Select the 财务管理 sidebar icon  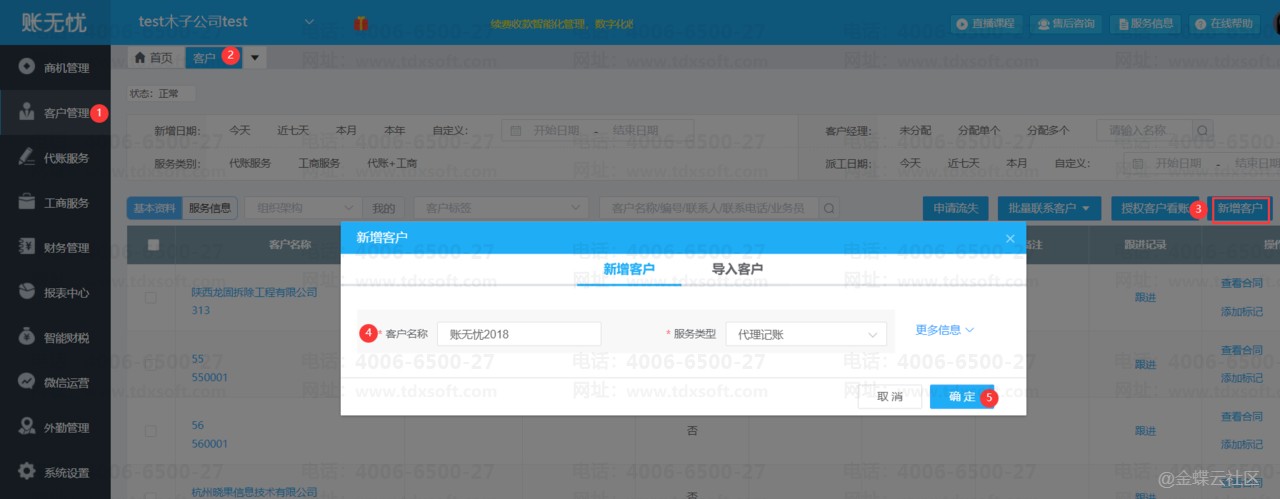click(27, 247)
